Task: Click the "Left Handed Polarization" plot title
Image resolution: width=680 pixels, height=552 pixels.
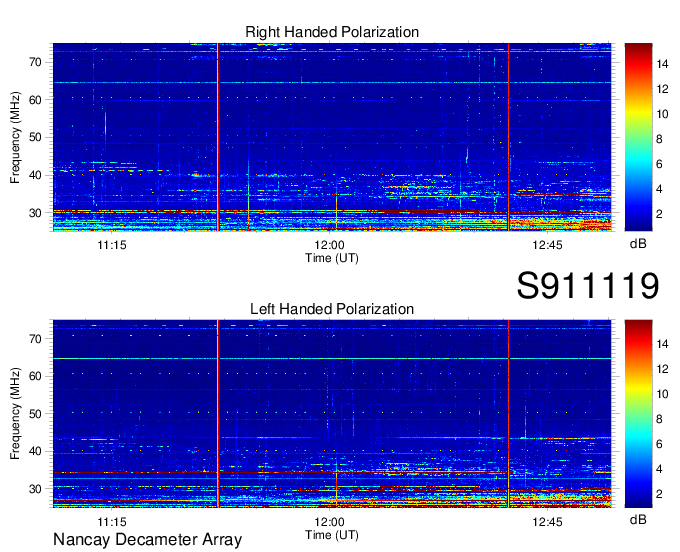Action: pyautogui.click(x=332, y=309)
